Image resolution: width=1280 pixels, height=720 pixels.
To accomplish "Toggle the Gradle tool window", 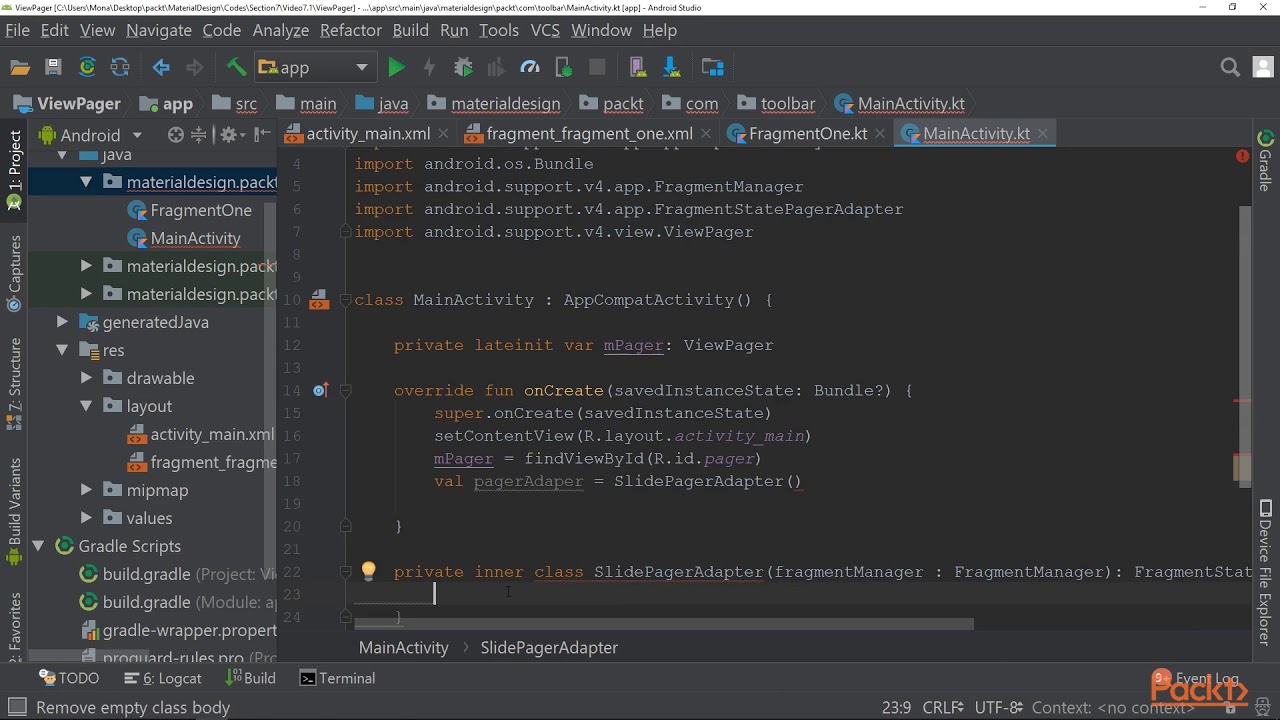I will (1265, 160).
